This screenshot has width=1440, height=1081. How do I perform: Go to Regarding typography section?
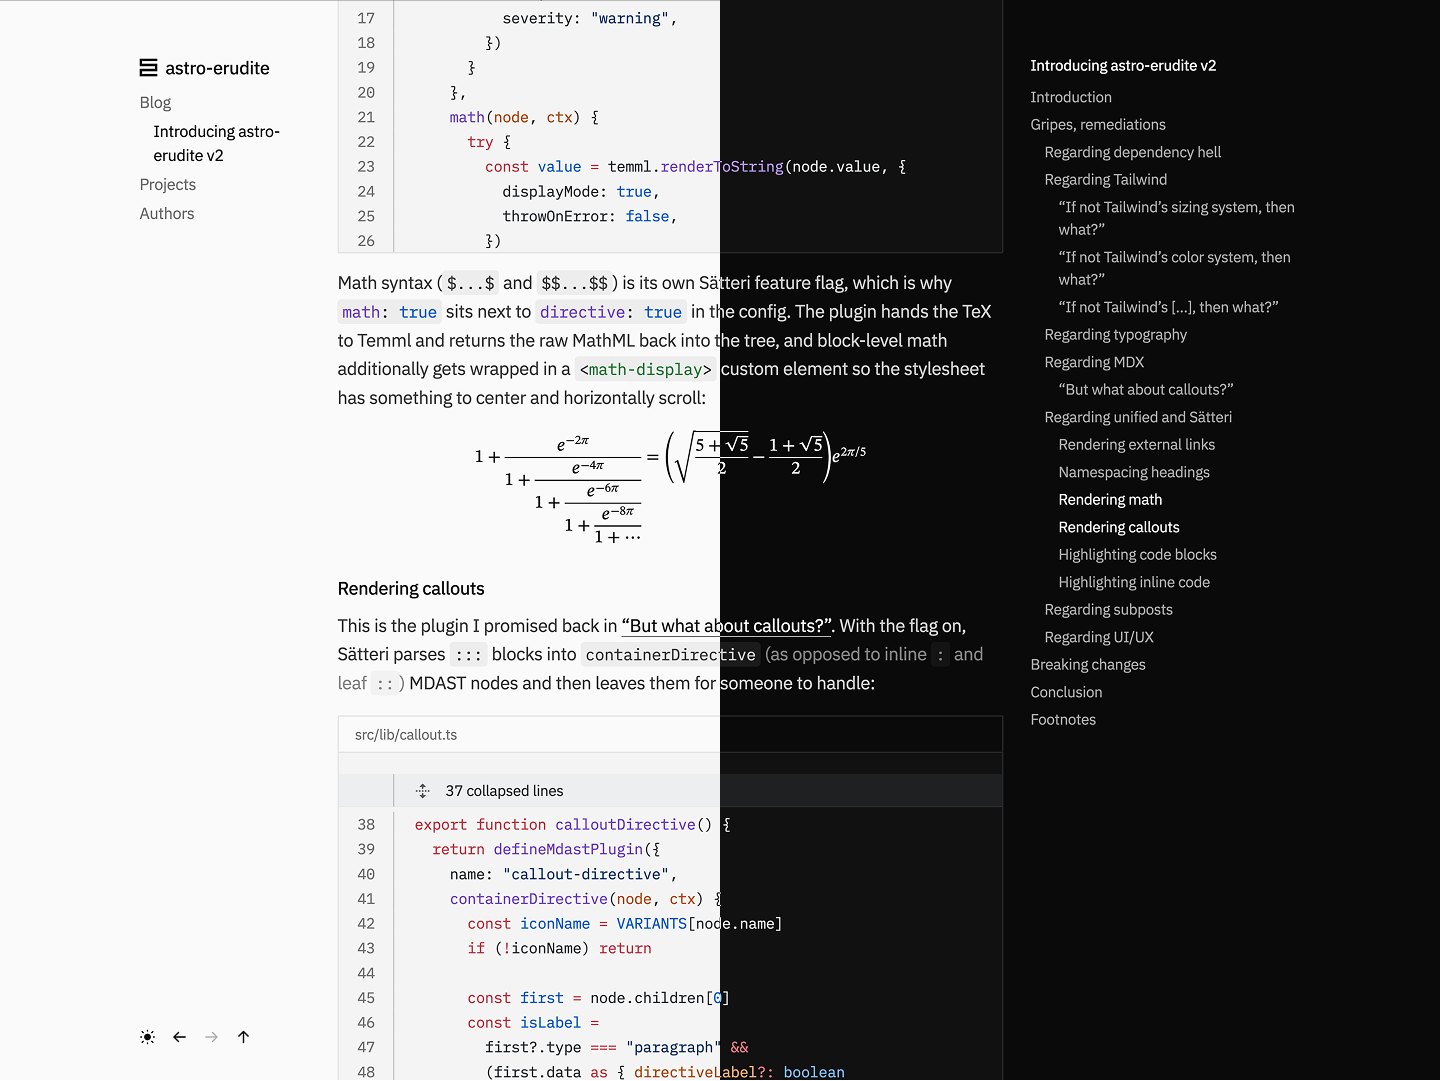(1115, 334)
